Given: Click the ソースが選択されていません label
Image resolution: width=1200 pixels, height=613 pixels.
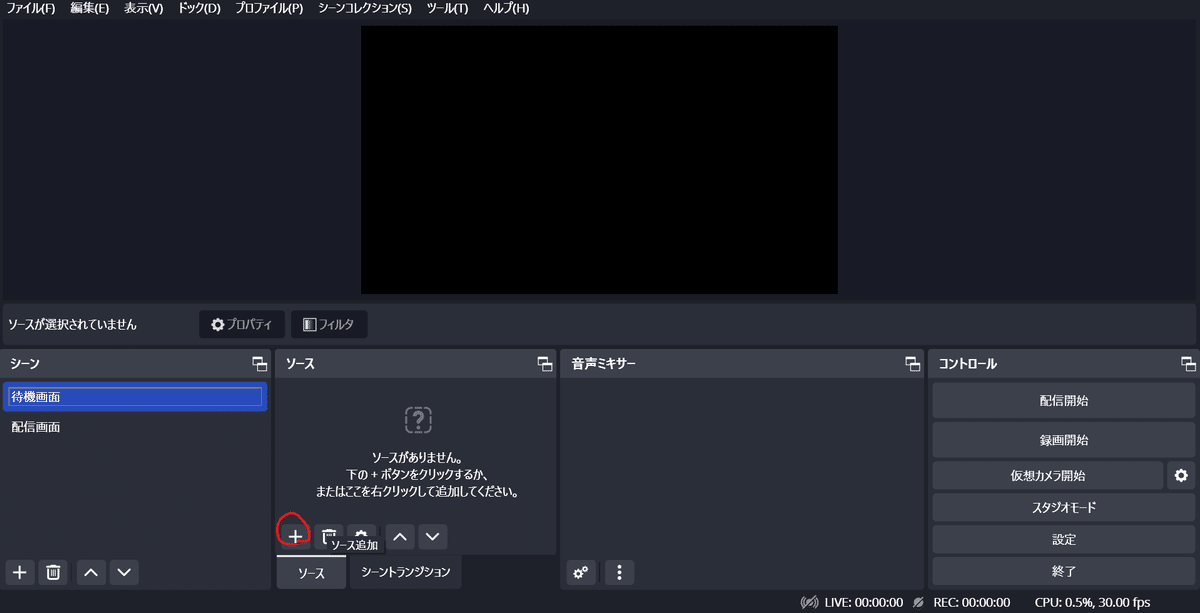Looking at the screenshot, I should tap(72, 325).
